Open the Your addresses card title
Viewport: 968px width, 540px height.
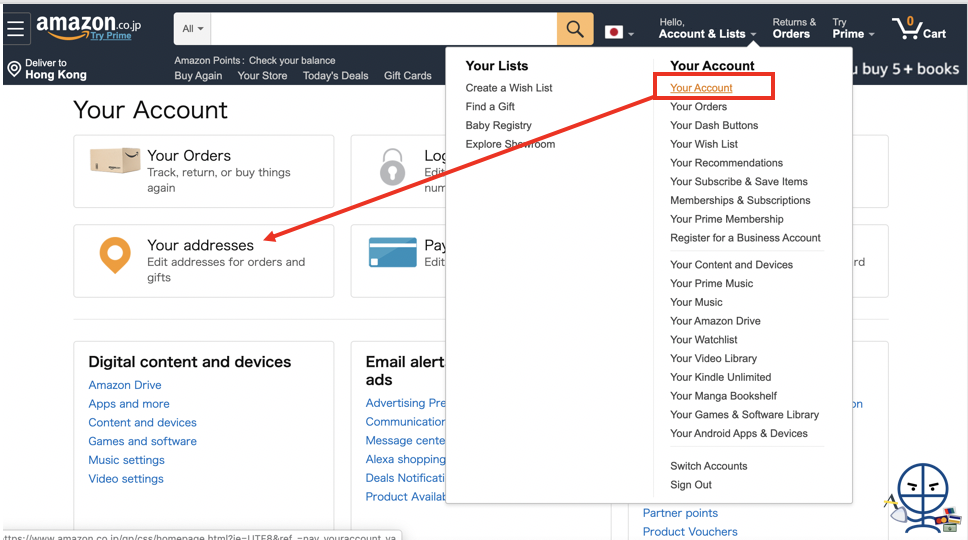pyautogui.click(x=200, y=245)
